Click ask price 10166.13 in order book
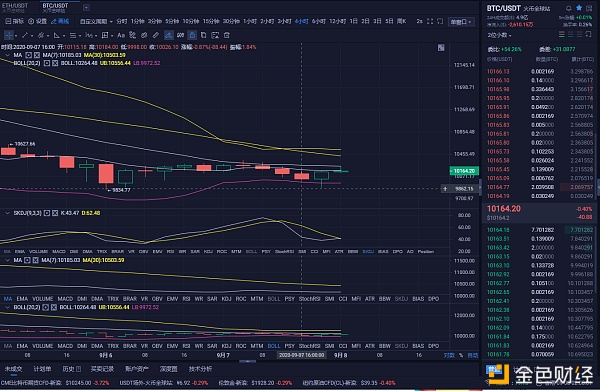The image size is (600, 391). click(498, 72)
